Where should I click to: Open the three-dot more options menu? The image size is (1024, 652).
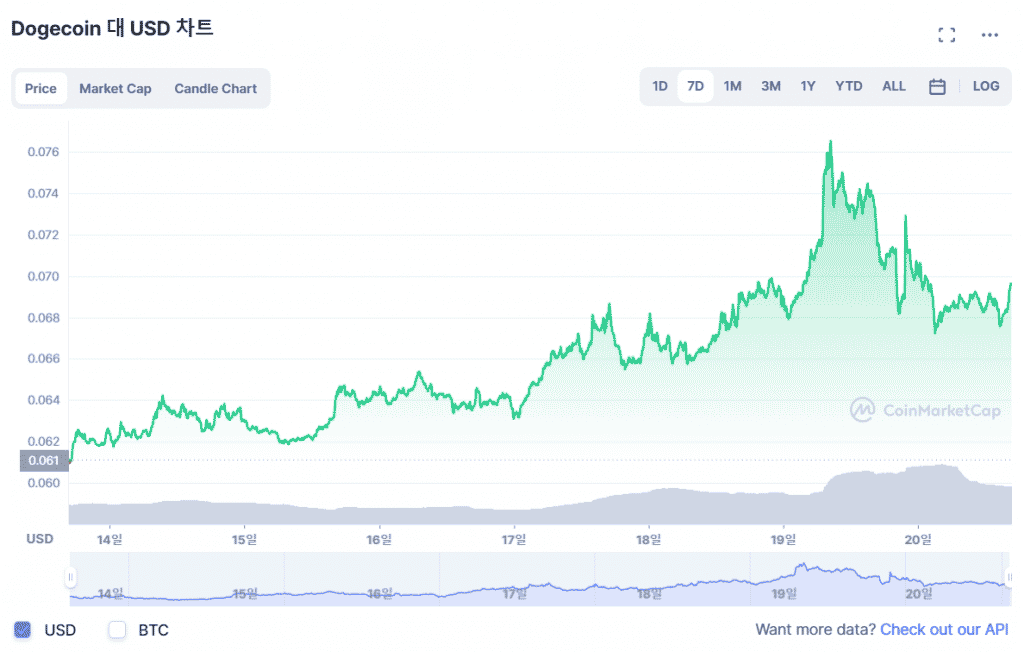tap(989, 35)
